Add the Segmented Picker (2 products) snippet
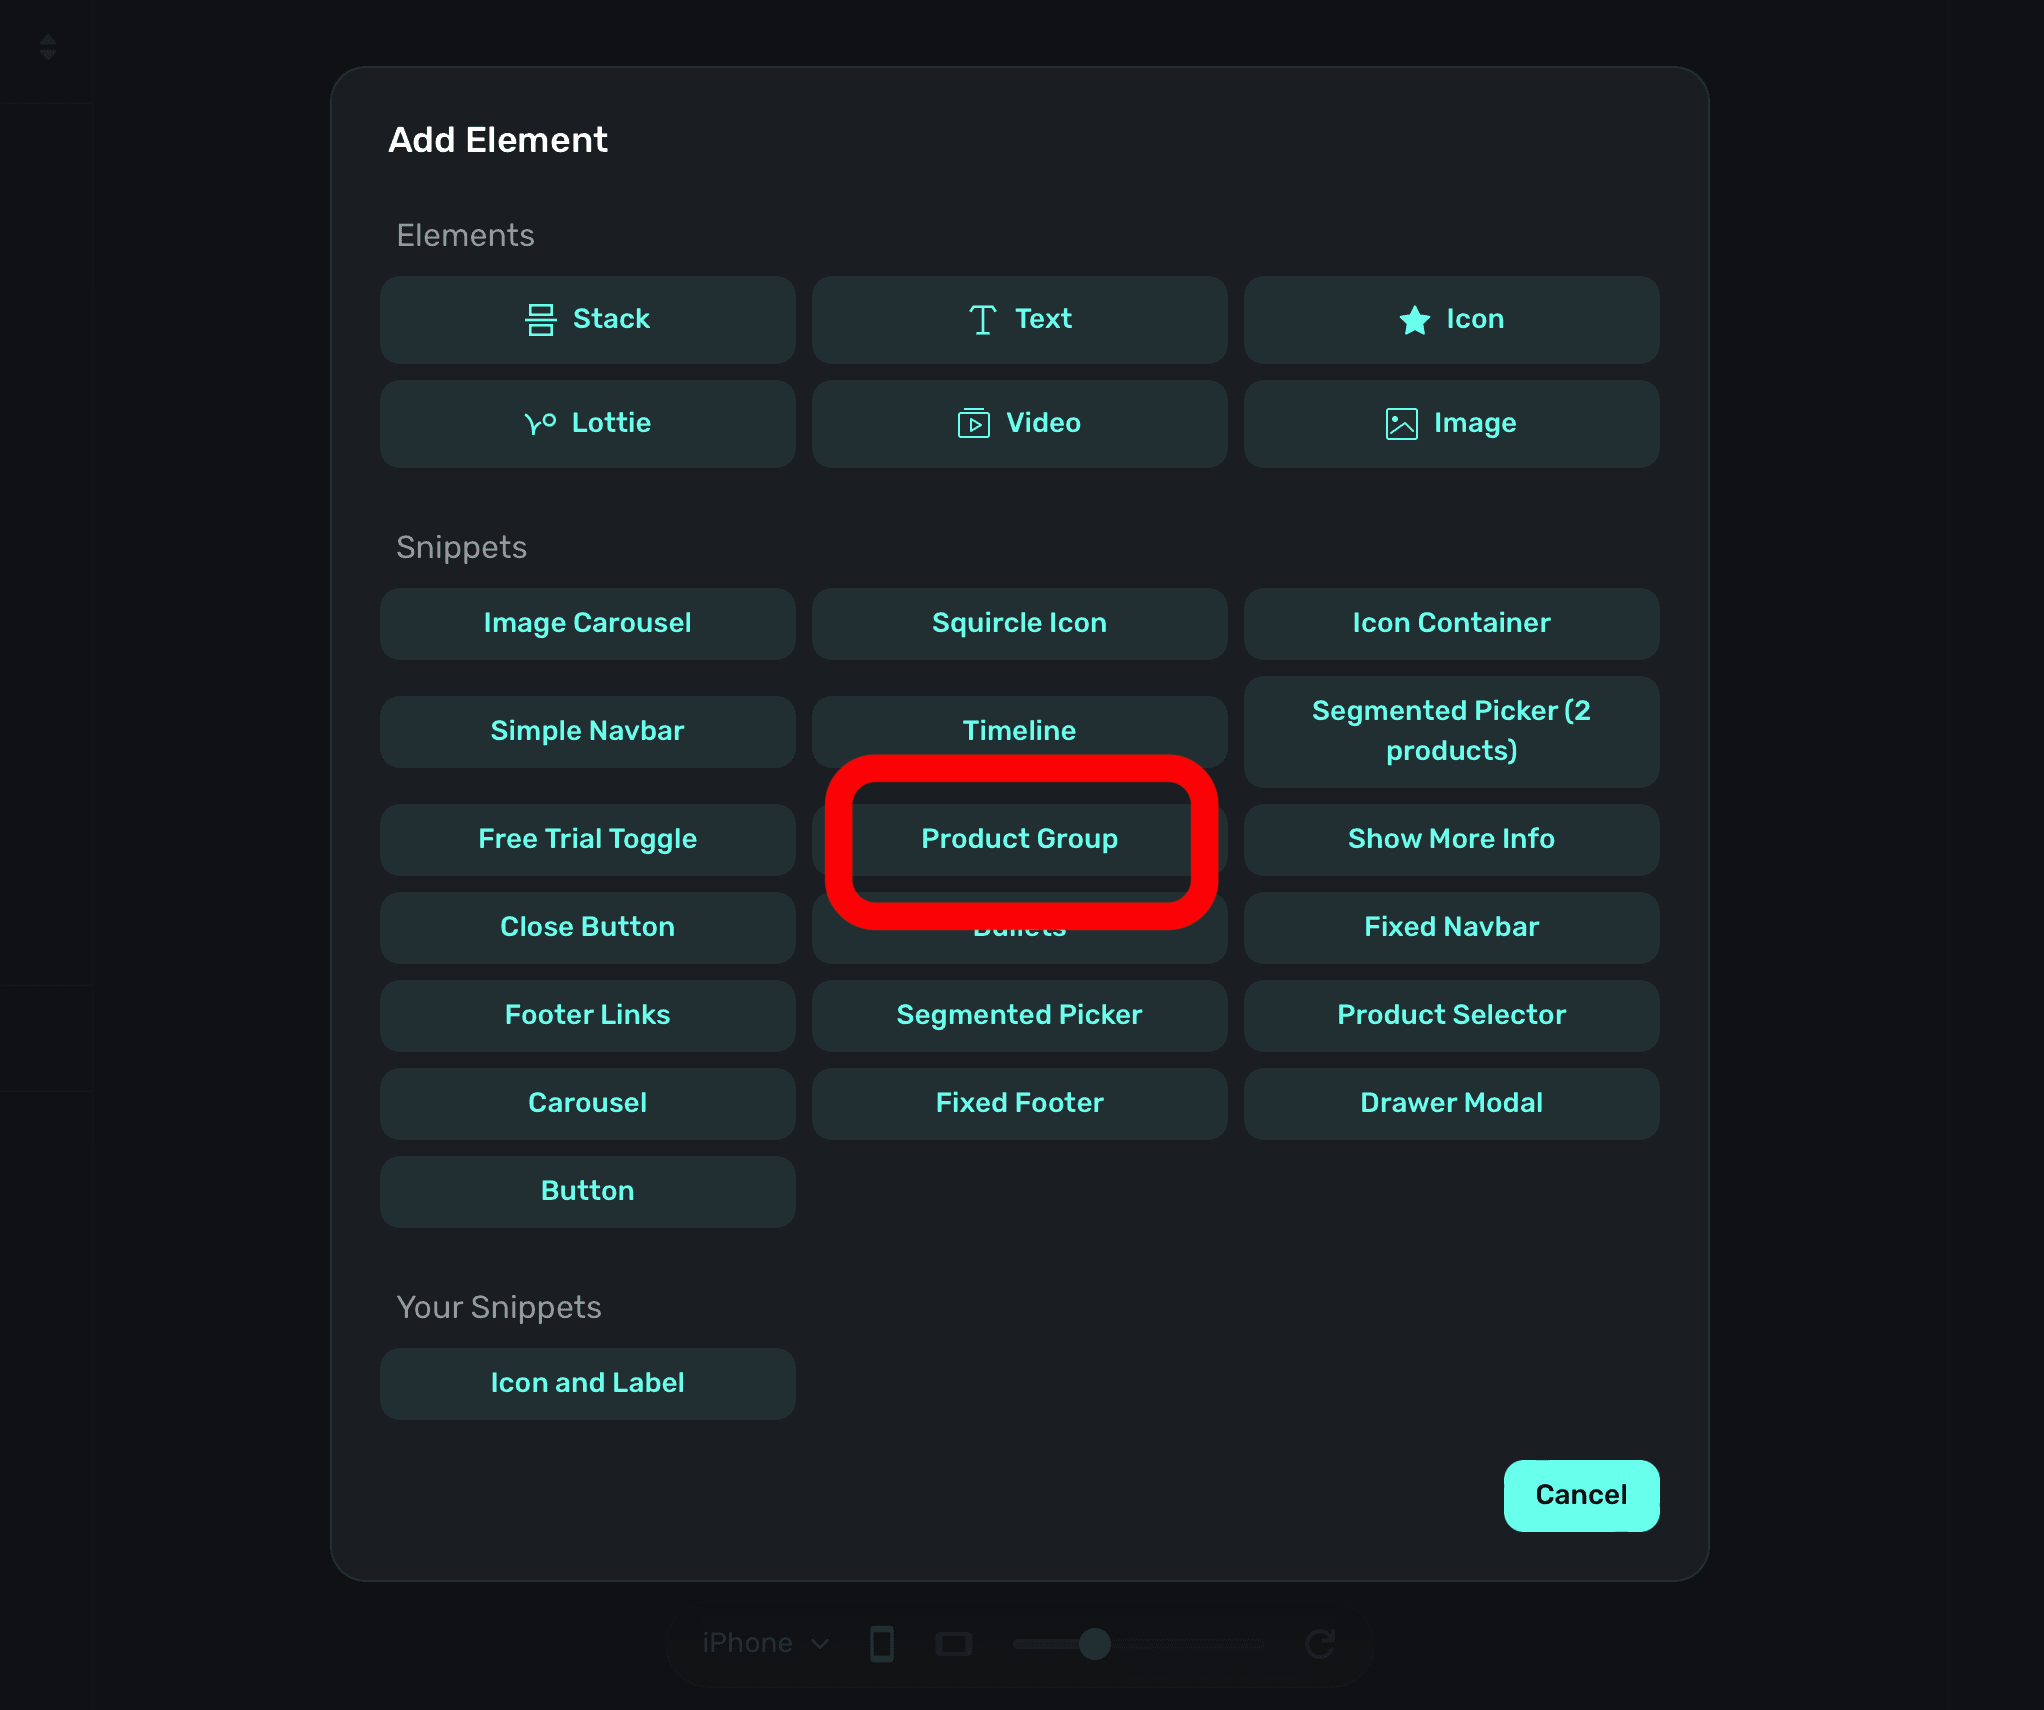This screenshot has width=2044, height=1710. tap(1451, 731)
